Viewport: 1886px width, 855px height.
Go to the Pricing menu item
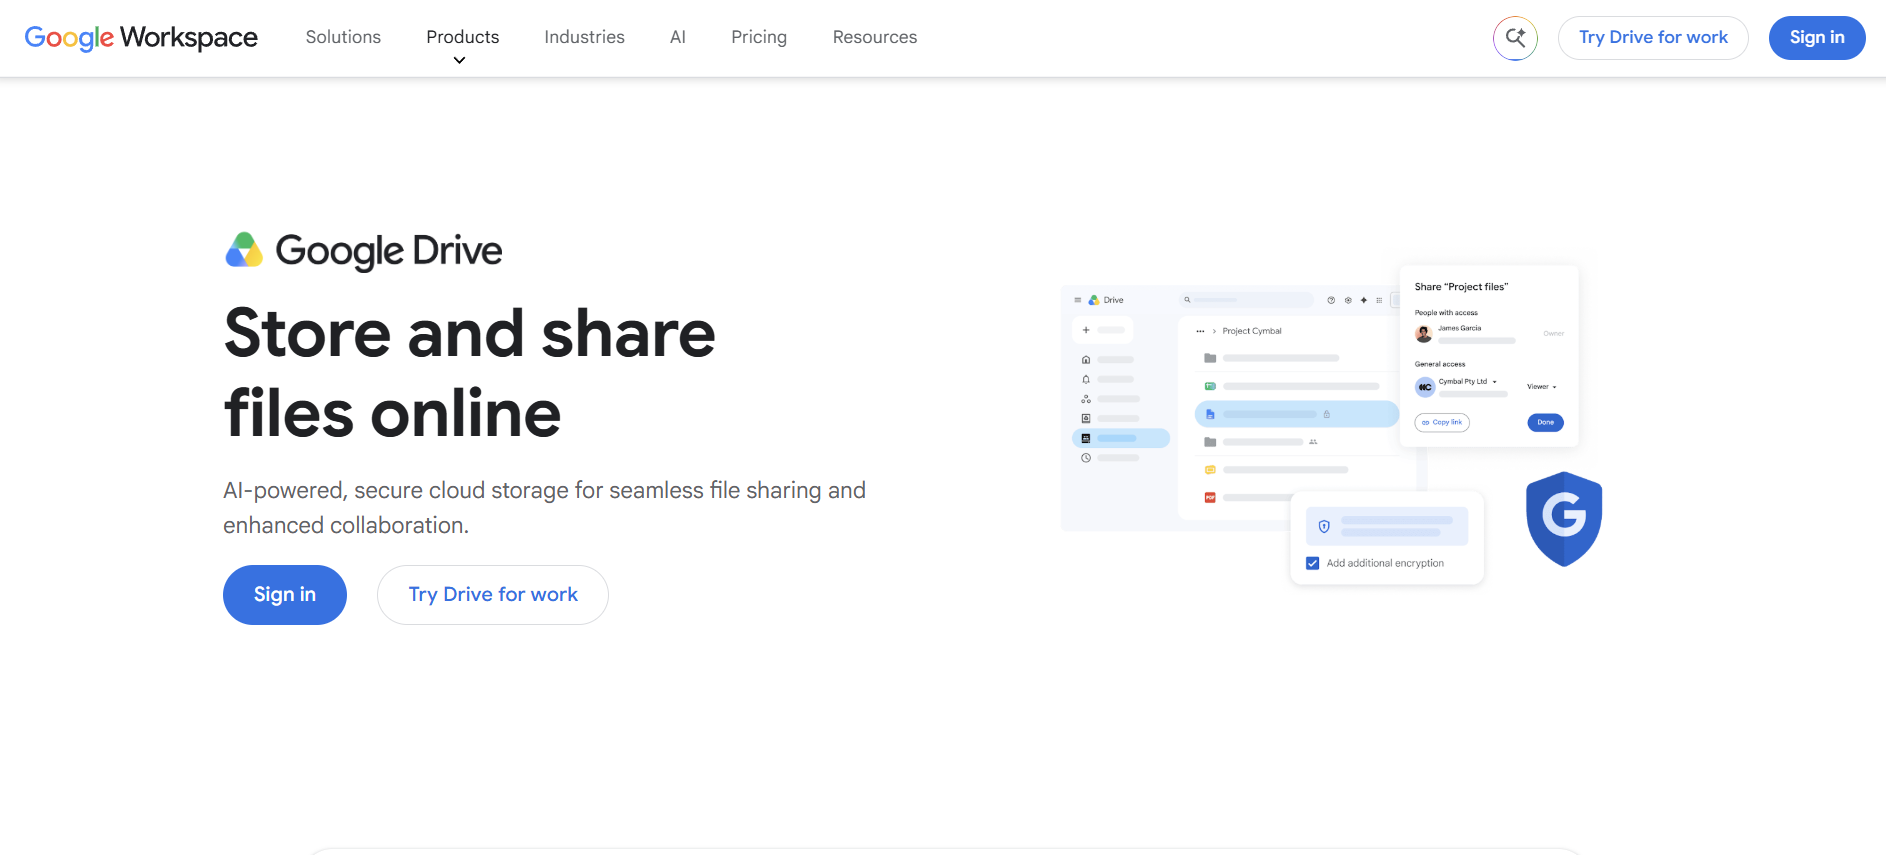tap(759, 37)
